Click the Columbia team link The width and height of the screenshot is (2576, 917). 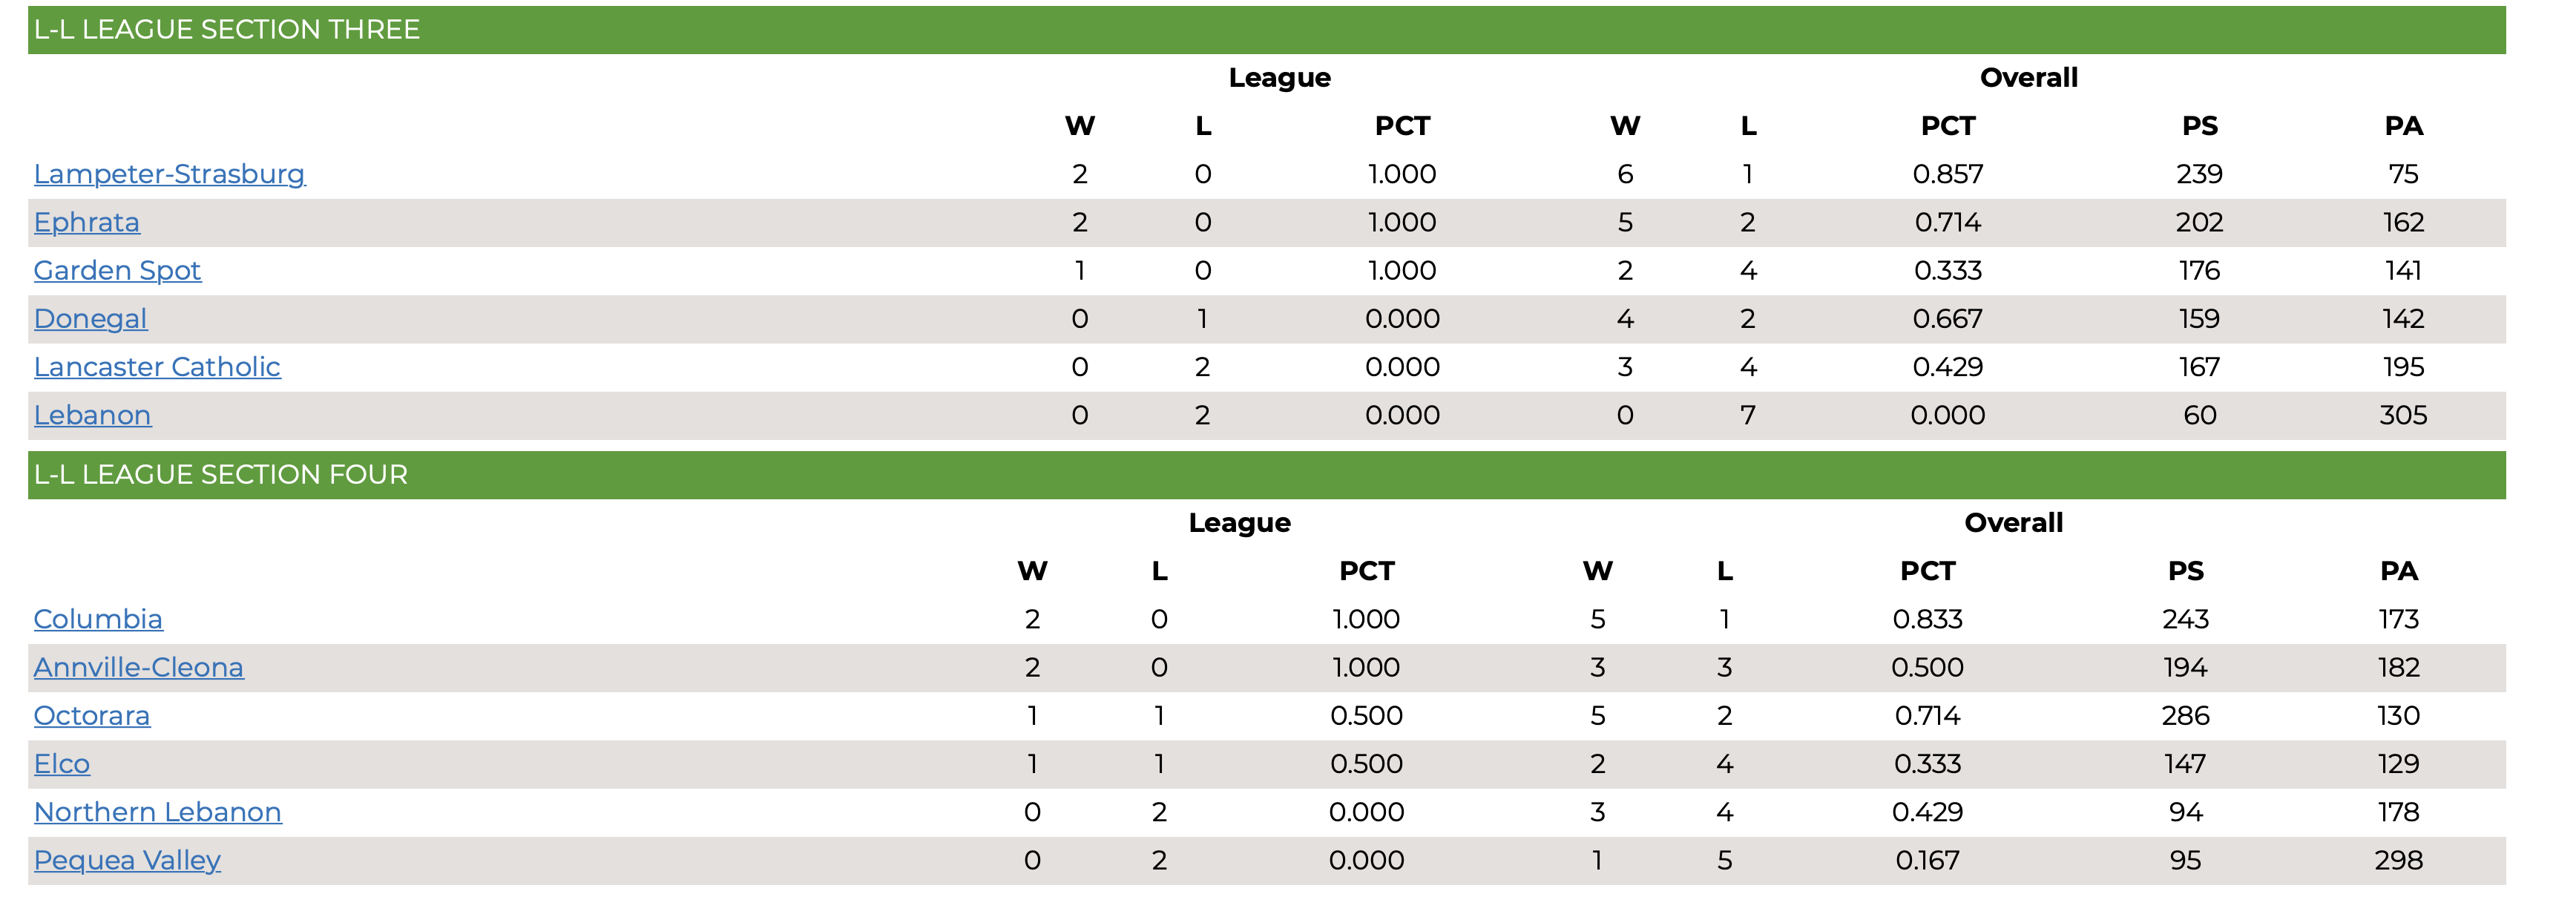tap(98, 619)
